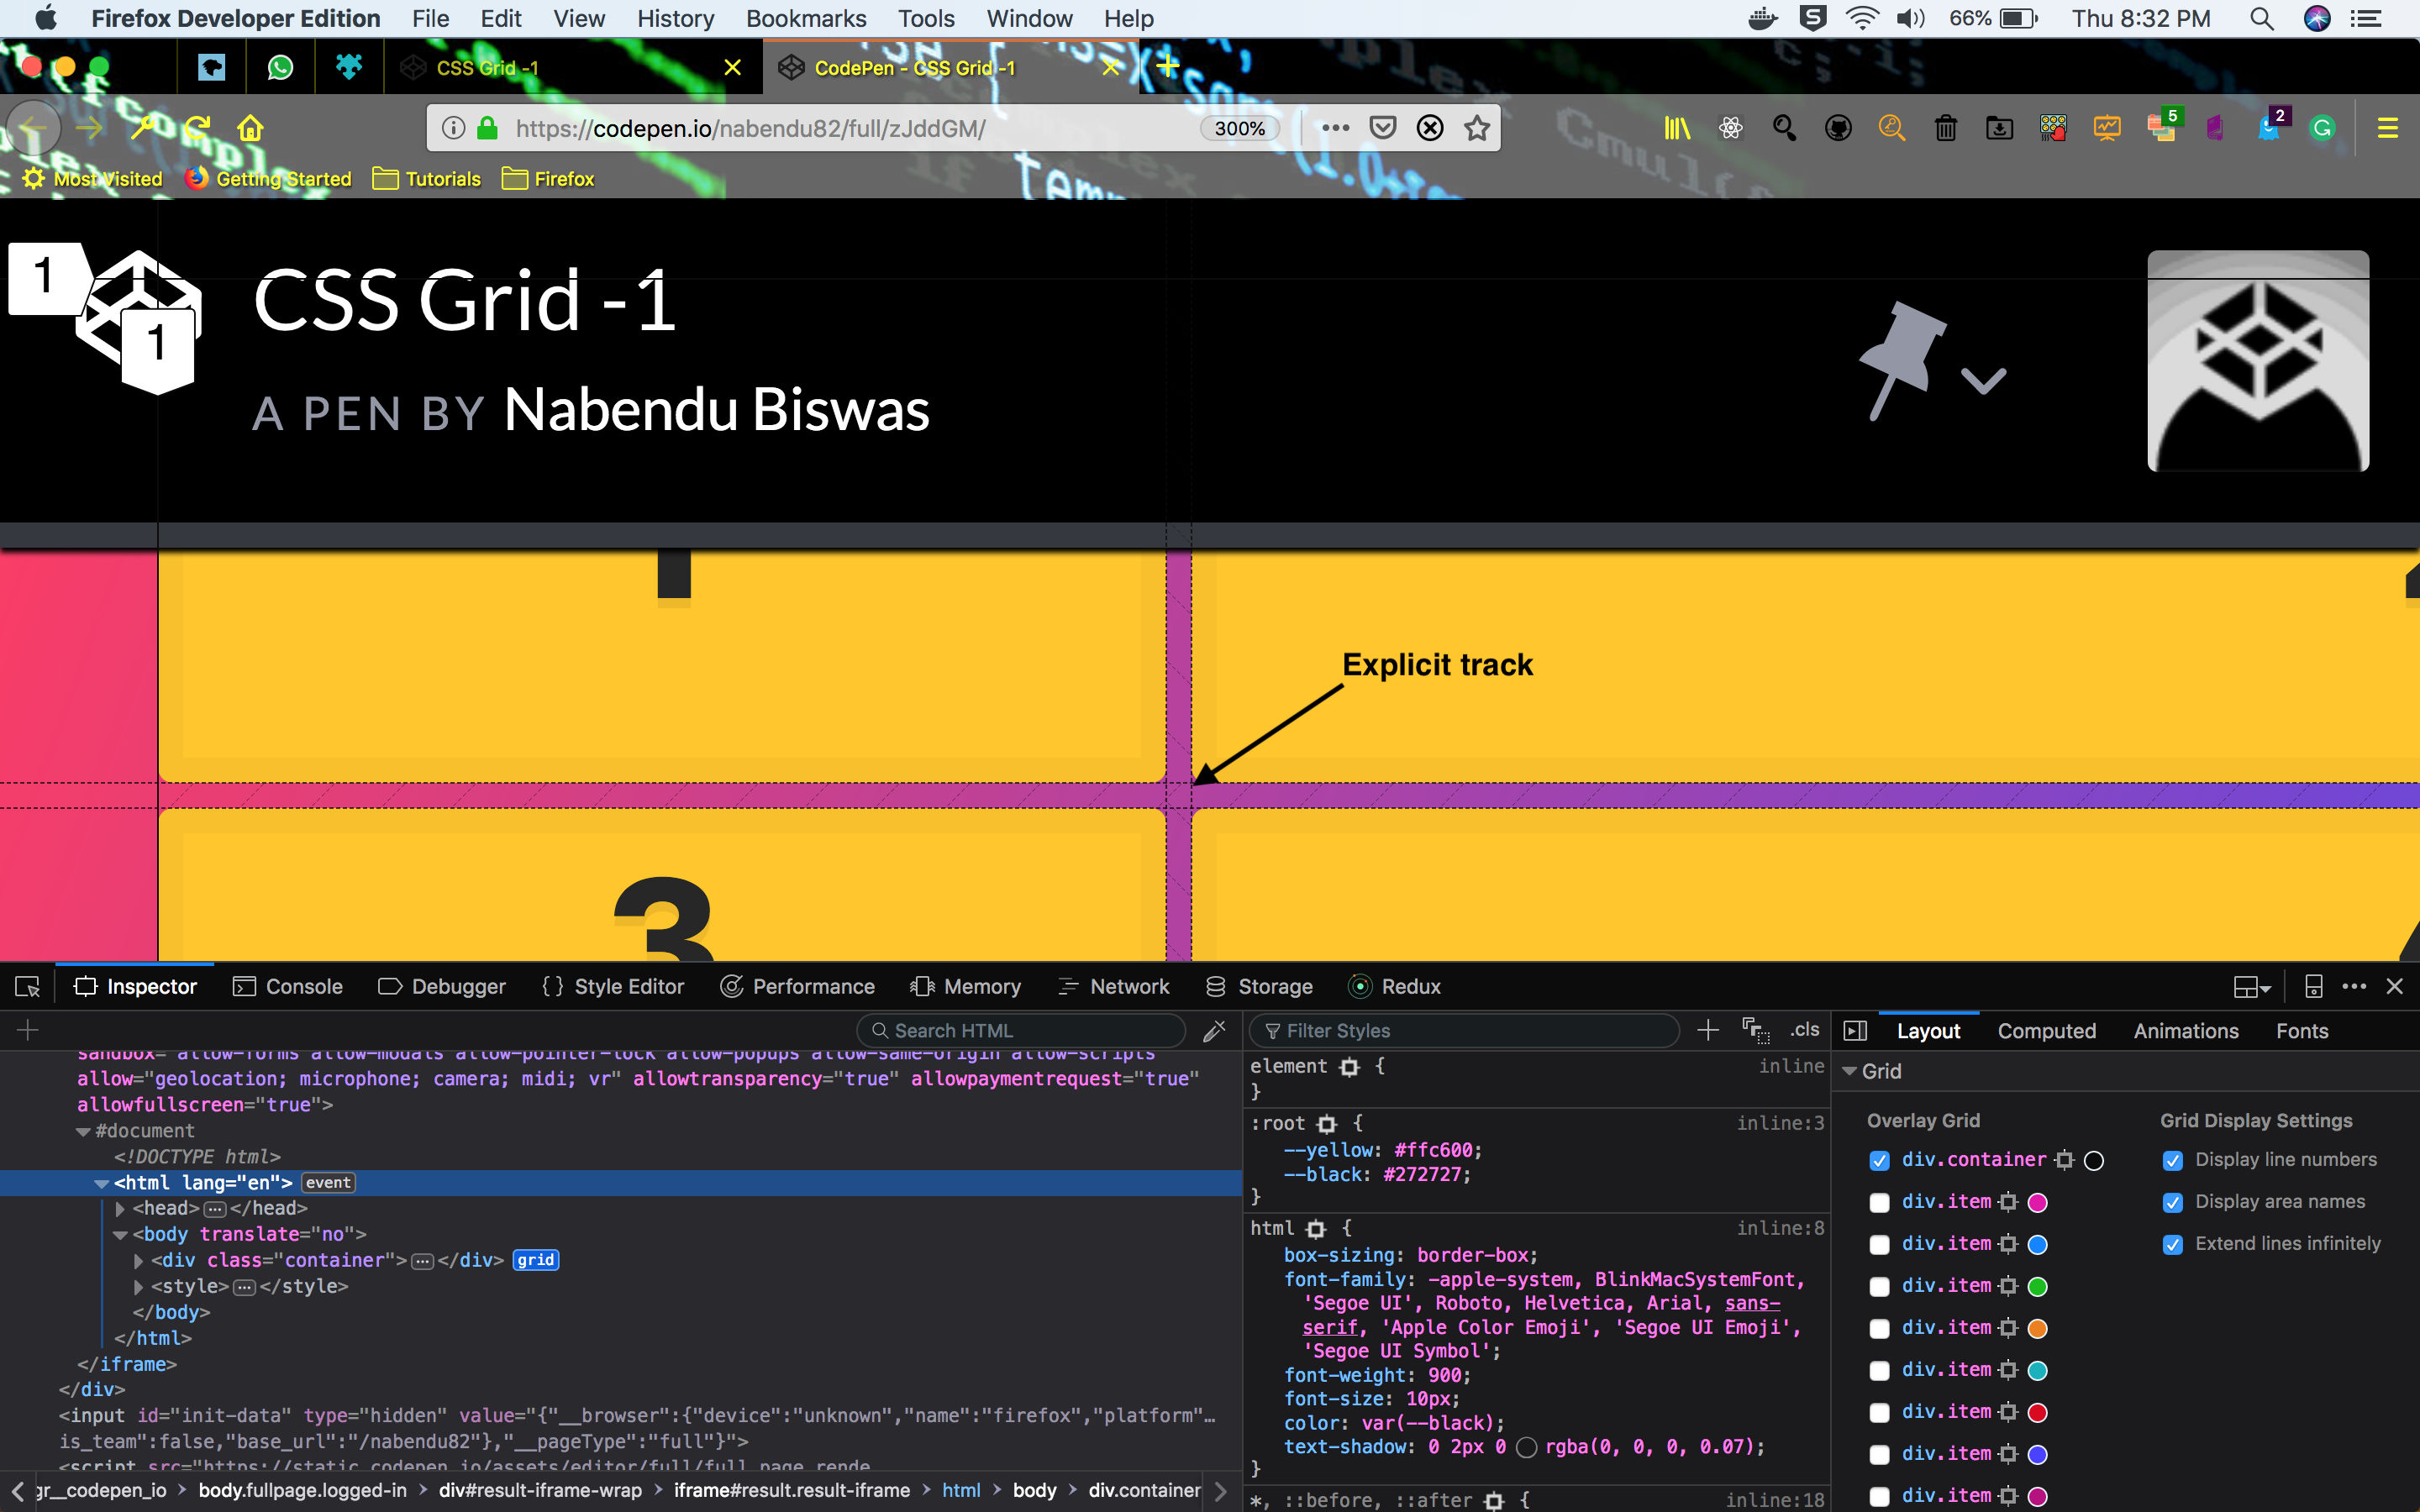The height and width of the screenshot is (1512, 2420).
Task: Click the rgba text-shadow color swatch
Action: click(x=1526, y=1447)
